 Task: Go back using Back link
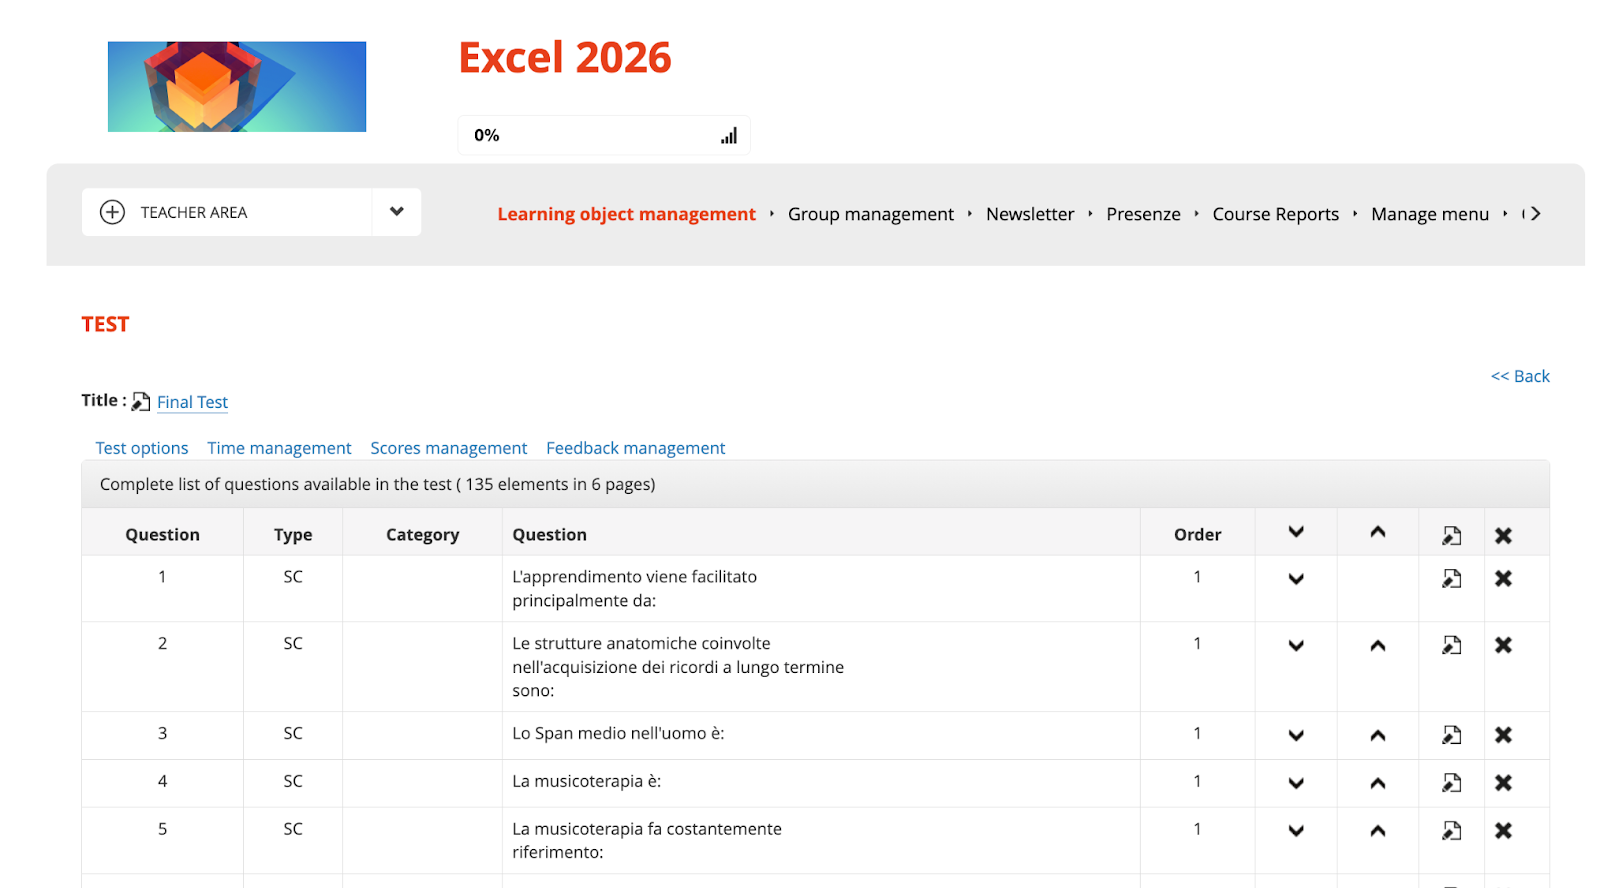1519,376
